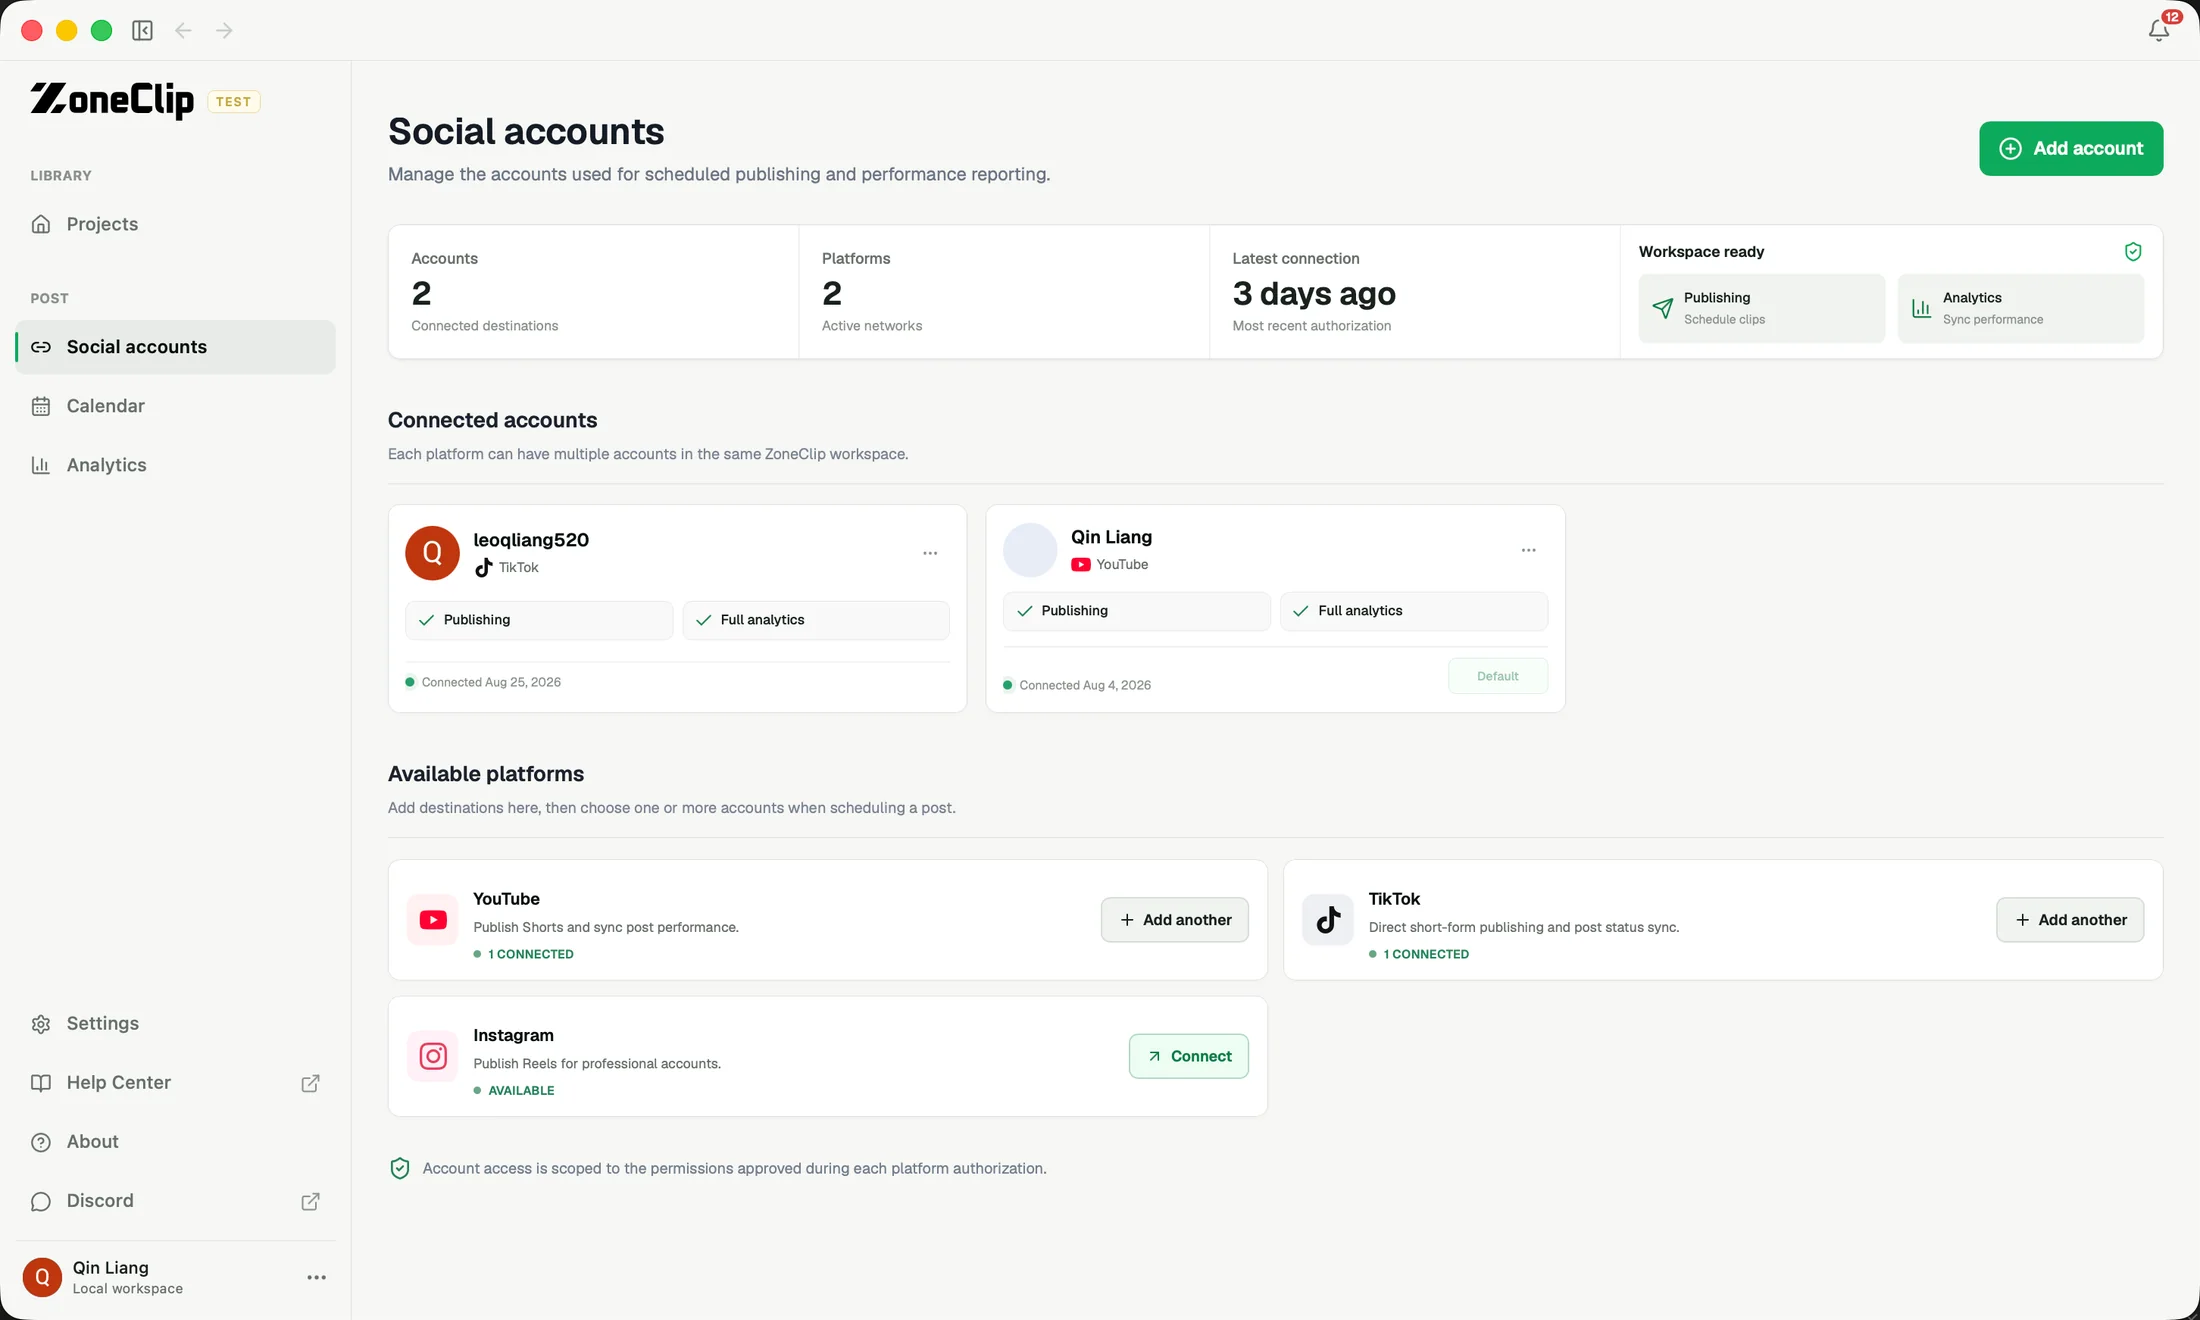Click Publishing chip on Qin Liang card
Image resolution: width=2200 pixels, height=1320 pixels.
(1137, 611)
